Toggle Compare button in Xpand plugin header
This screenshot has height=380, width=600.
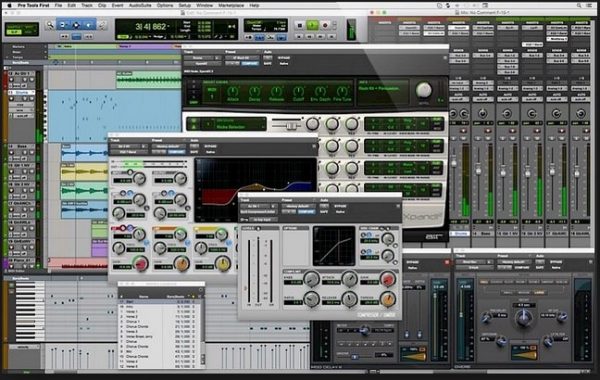(250, 64)
